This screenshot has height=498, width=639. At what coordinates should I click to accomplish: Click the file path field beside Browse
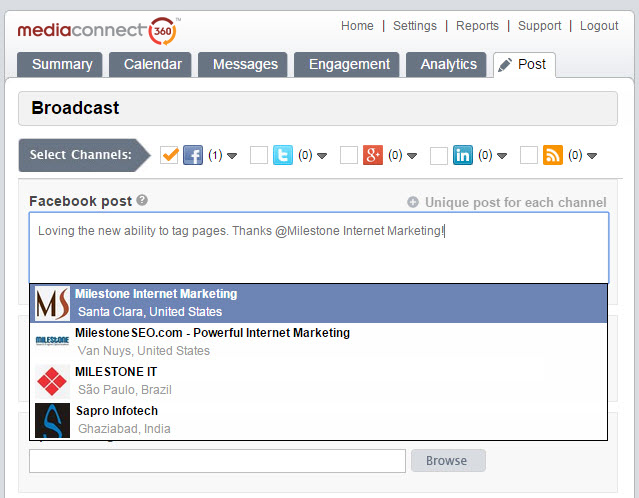218,461
